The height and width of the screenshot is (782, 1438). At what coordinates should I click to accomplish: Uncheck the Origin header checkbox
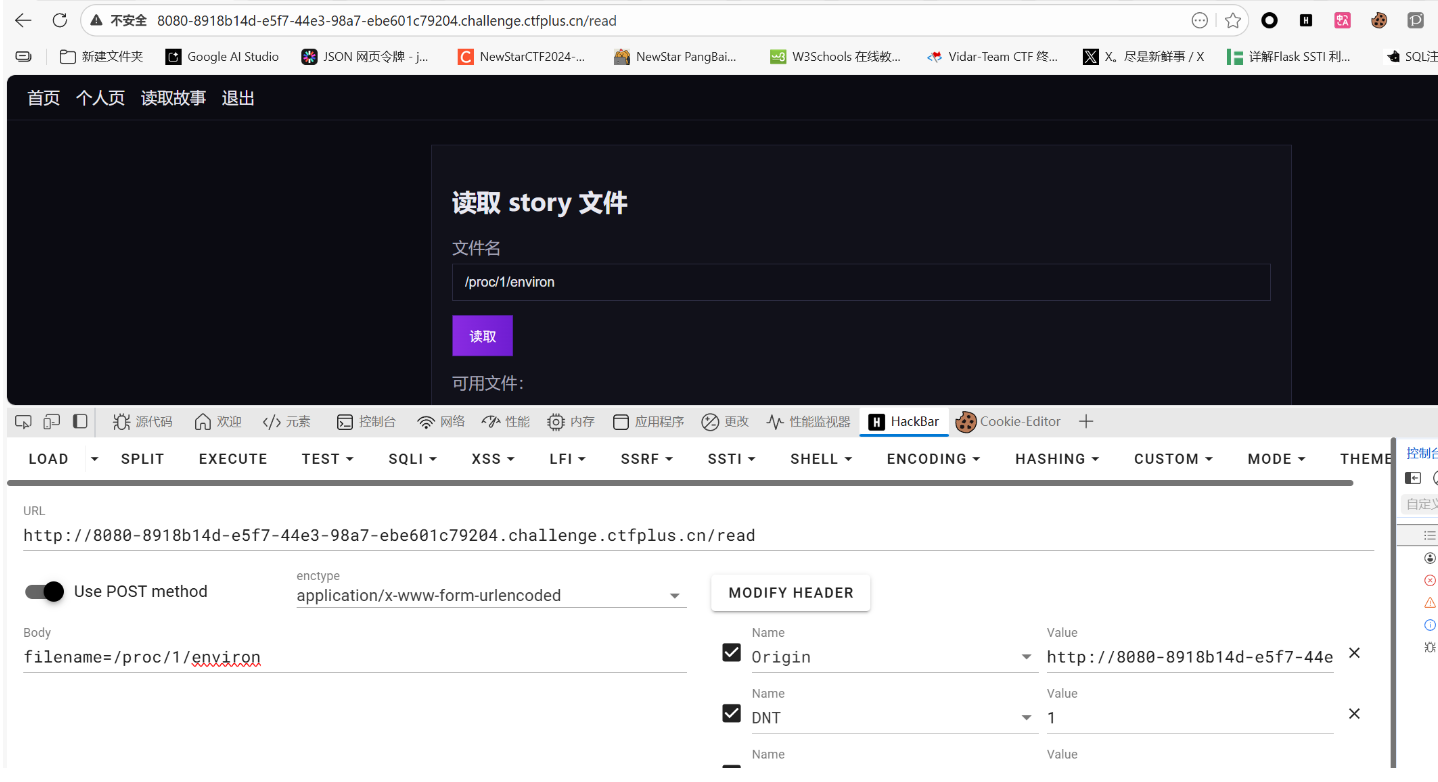[x=731, y=653]
